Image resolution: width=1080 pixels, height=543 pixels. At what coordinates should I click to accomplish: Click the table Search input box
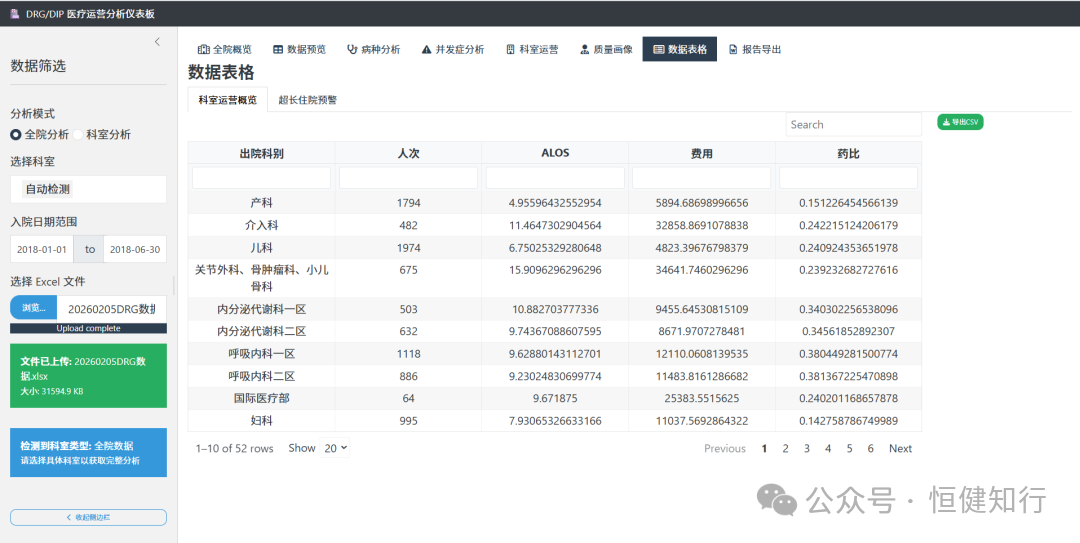[x=853, y=125]
